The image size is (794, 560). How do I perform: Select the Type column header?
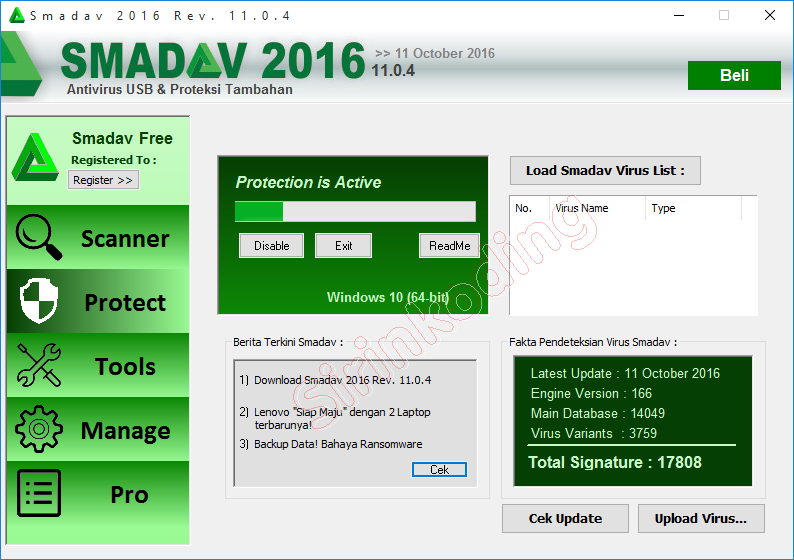click(694, 208)
